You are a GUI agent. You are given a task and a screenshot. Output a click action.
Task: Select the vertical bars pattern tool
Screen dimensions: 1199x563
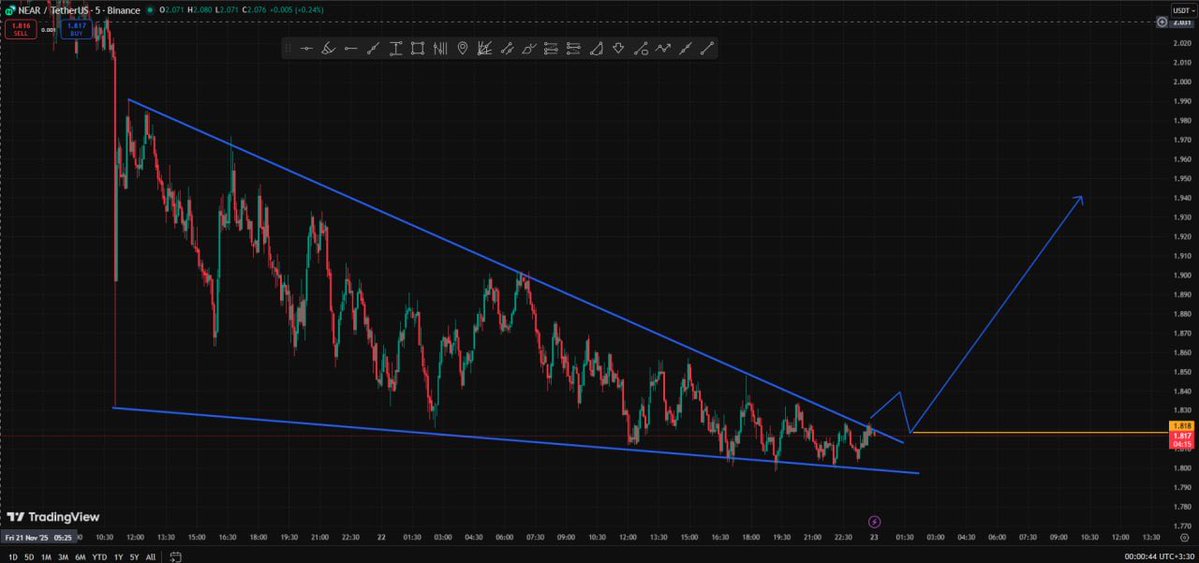440,49
